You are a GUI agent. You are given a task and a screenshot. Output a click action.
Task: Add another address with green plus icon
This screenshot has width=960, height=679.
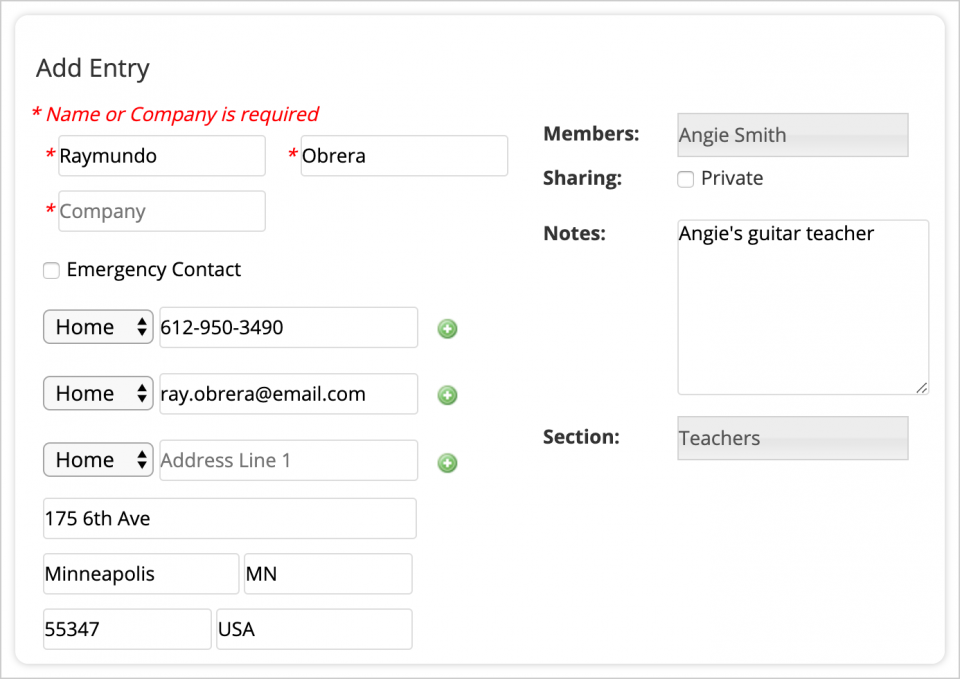pos(448,463)
